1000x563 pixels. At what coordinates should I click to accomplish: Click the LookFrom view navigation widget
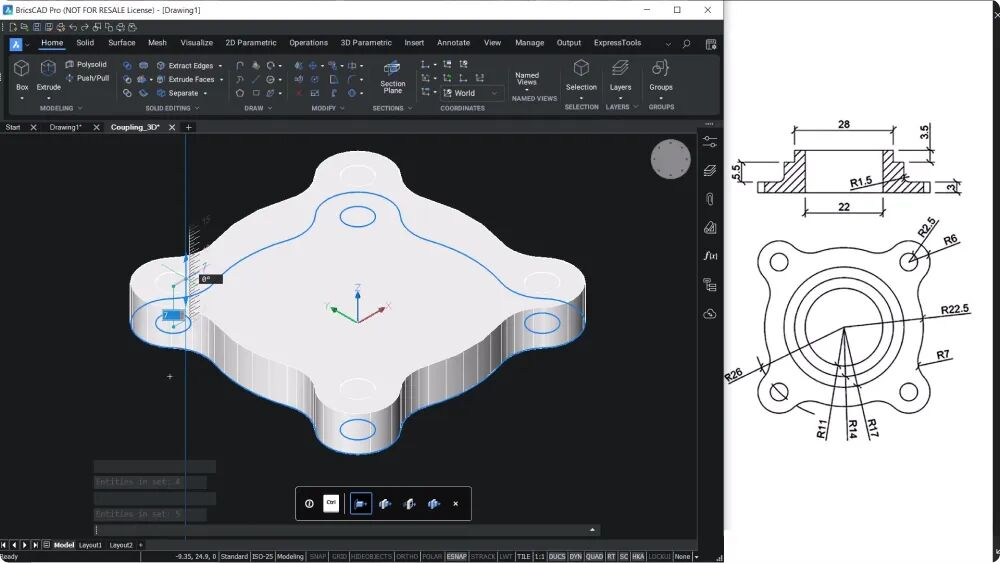click(x=670, y=159)
